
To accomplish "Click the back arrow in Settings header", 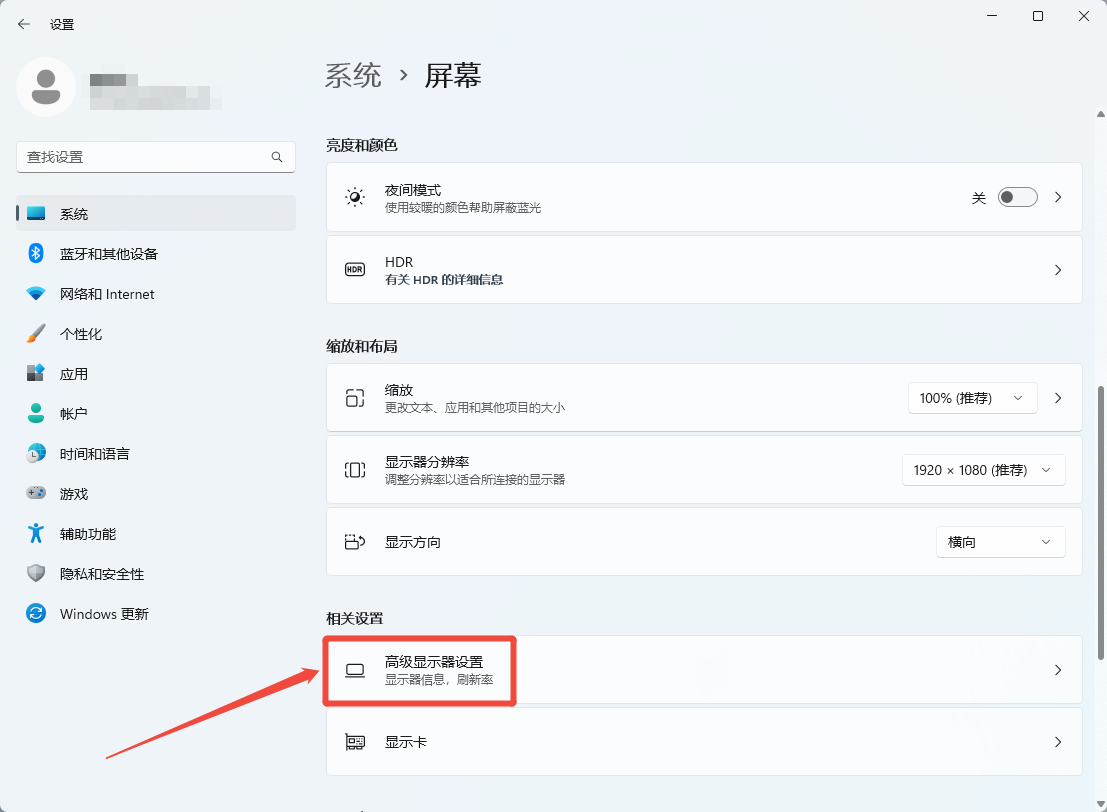I will 24,24.
